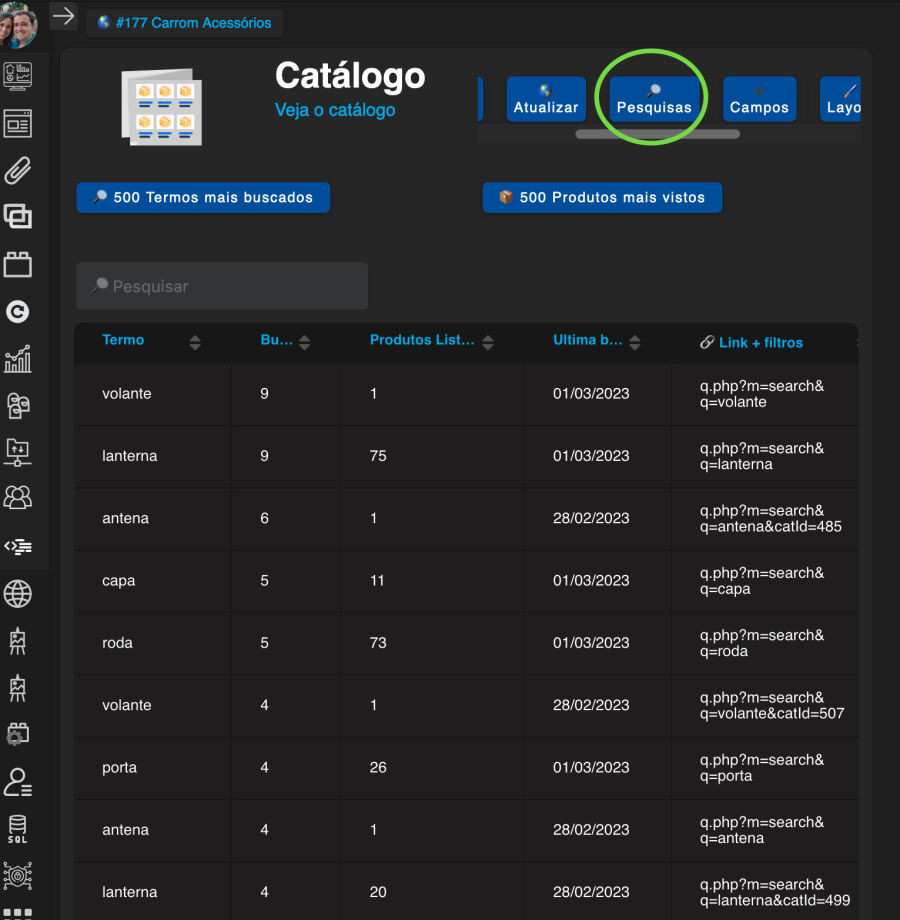Image resolution: width=900 pixels, height=920 pixels.
Task: Open 500 Produtos mais vistos
Action: (602, 198)
